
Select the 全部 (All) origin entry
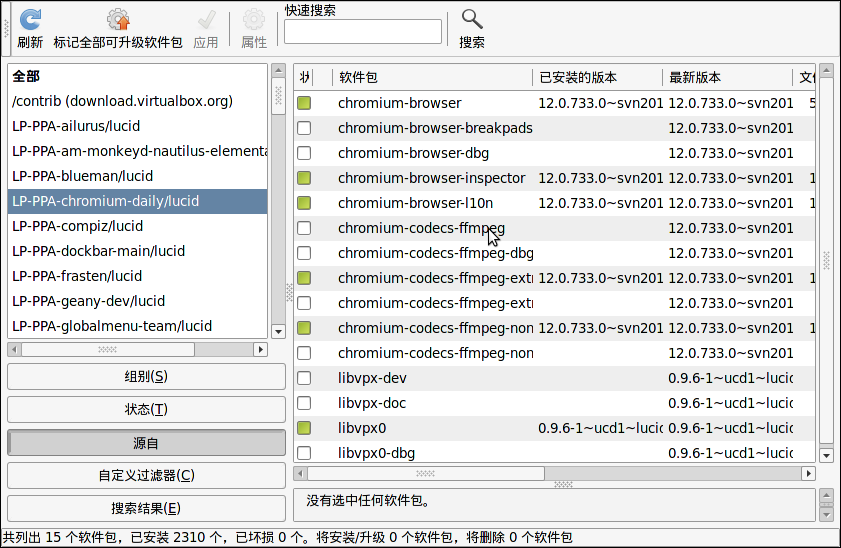137,76
